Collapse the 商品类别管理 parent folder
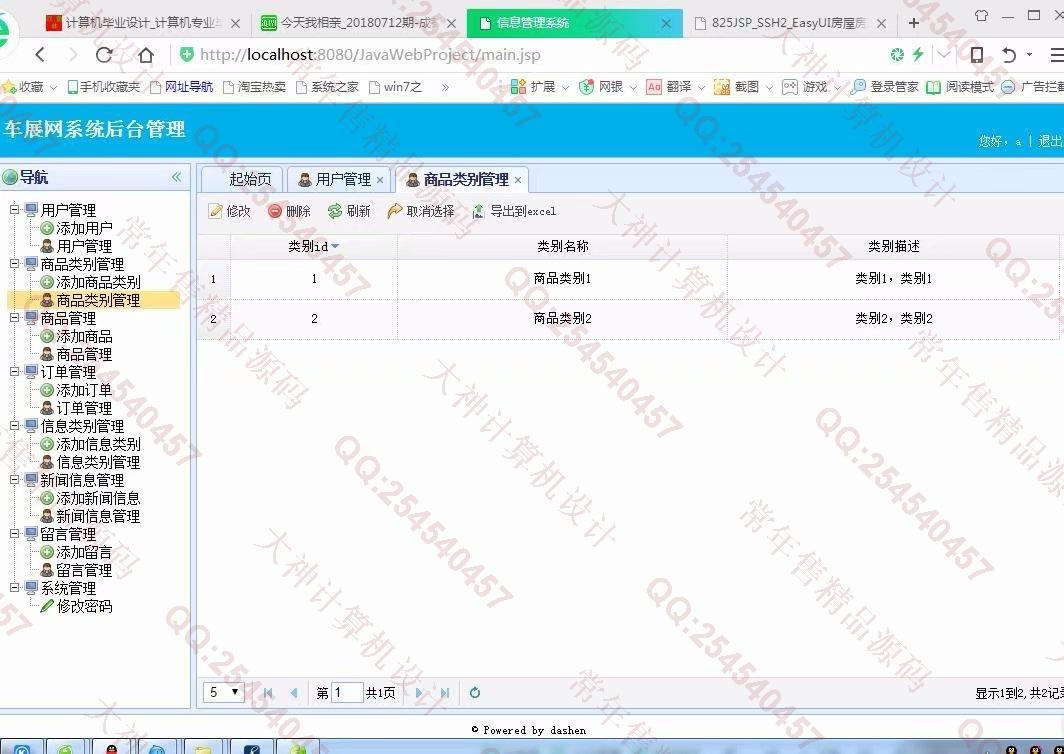Image resolution: width=1064 pixels, height=754 pixels. click(x=14, y=263)
